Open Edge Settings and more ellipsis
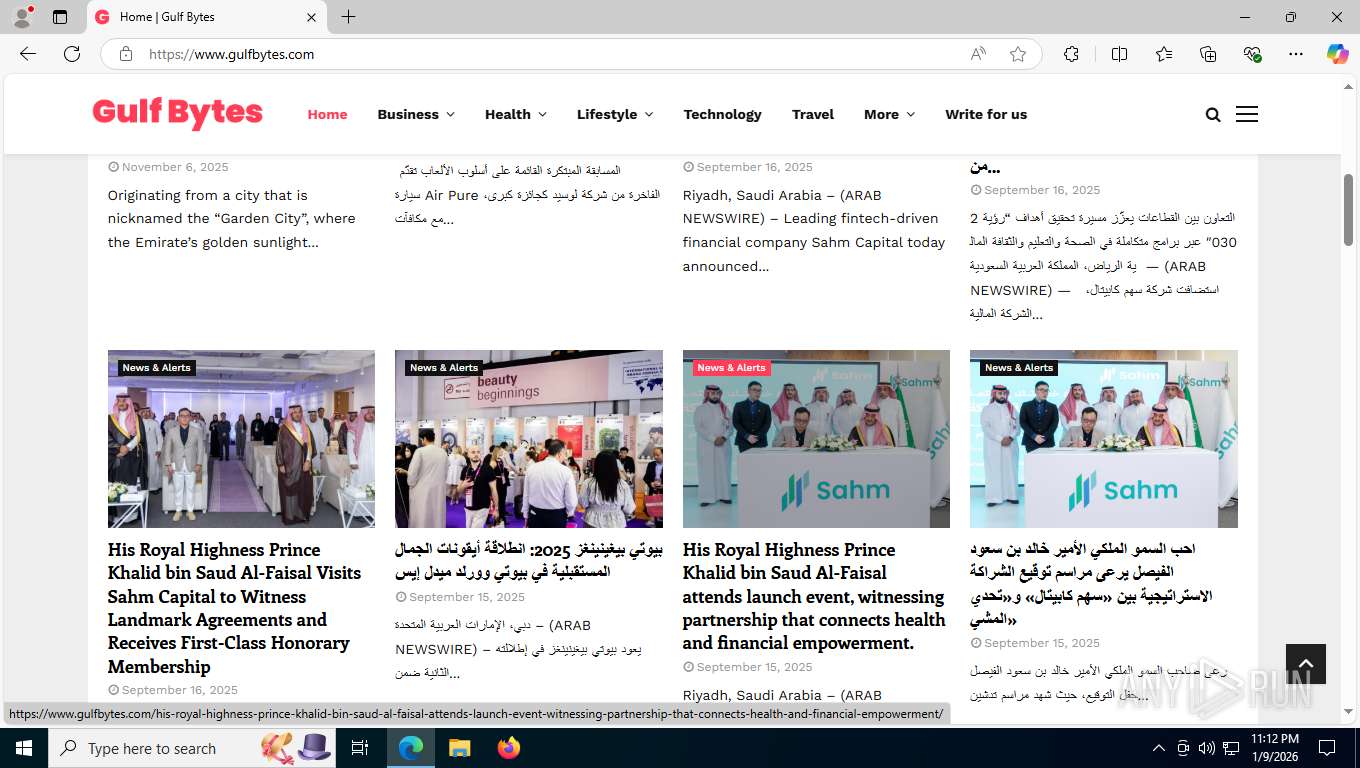The height and width of the screenshot is (768, 1360). point(1296,54)
